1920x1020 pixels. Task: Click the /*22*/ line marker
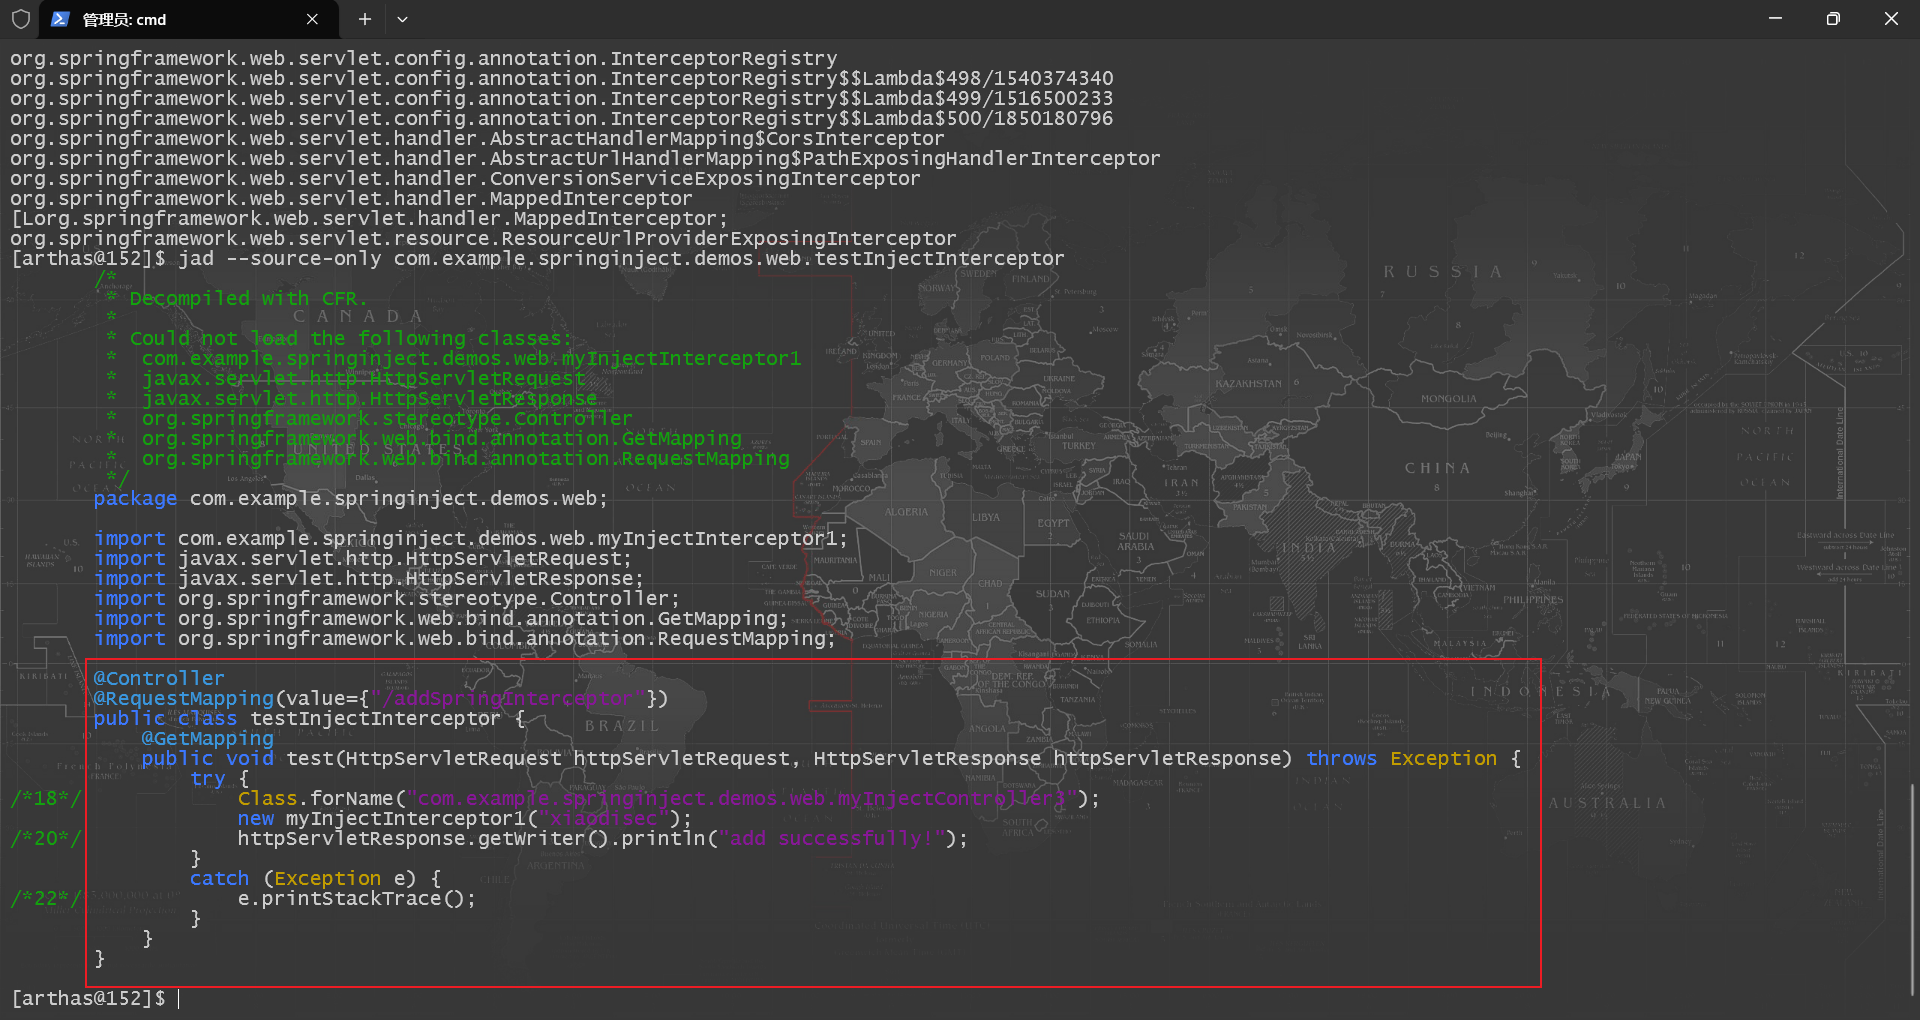click(x=46, y=899)
